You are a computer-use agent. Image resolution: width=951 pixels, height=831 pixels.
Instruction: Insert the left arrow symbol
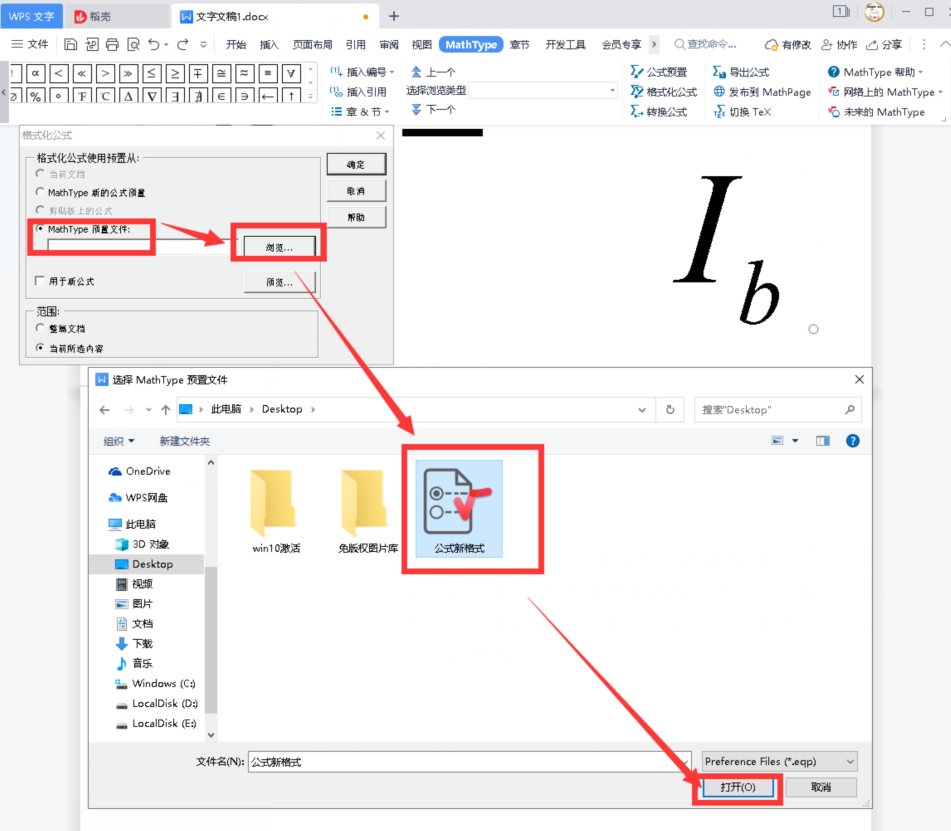(268, 96)
